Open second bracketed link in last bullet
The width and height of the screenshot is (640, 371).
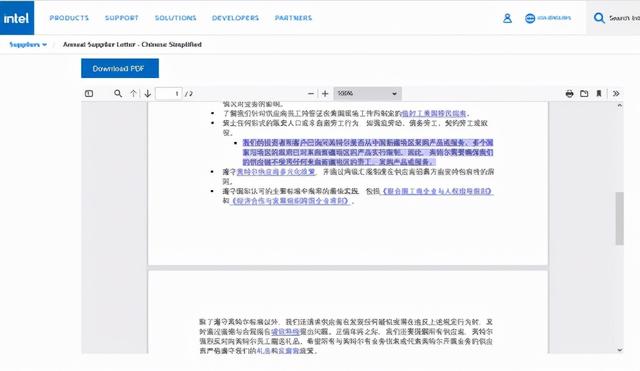tap(290, 201)
